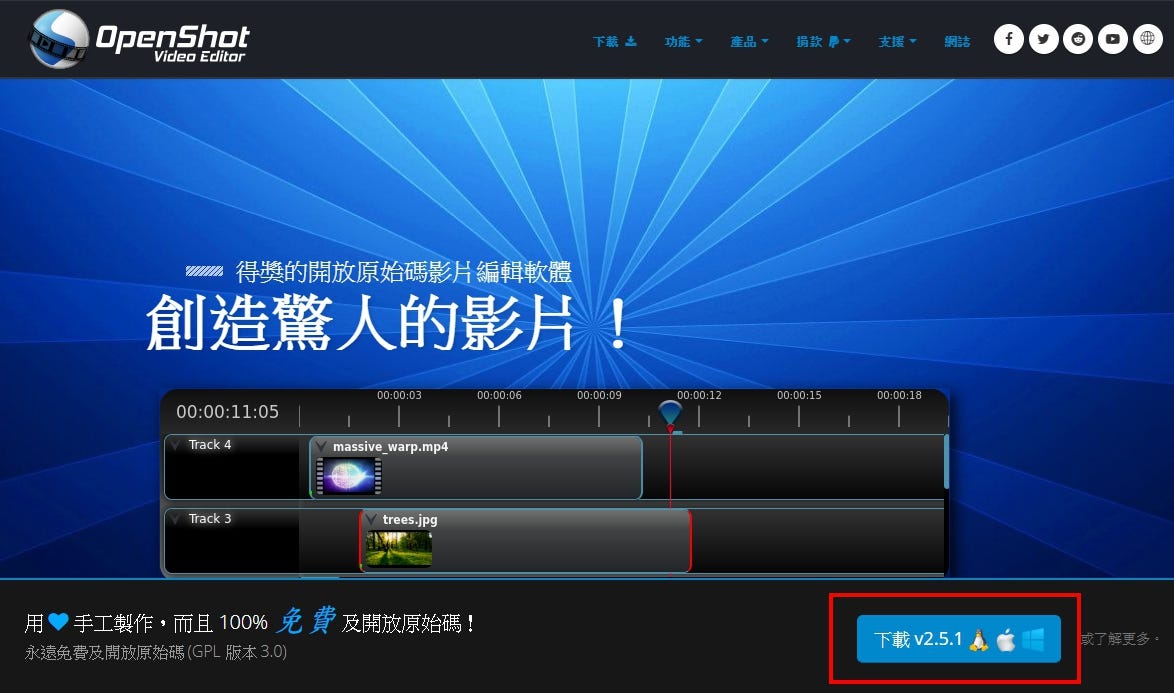Click the 下載 v2.5.1 download button
Viewport: 1174px width, 693px height.
pyautogui.click(x=958, y=639)
